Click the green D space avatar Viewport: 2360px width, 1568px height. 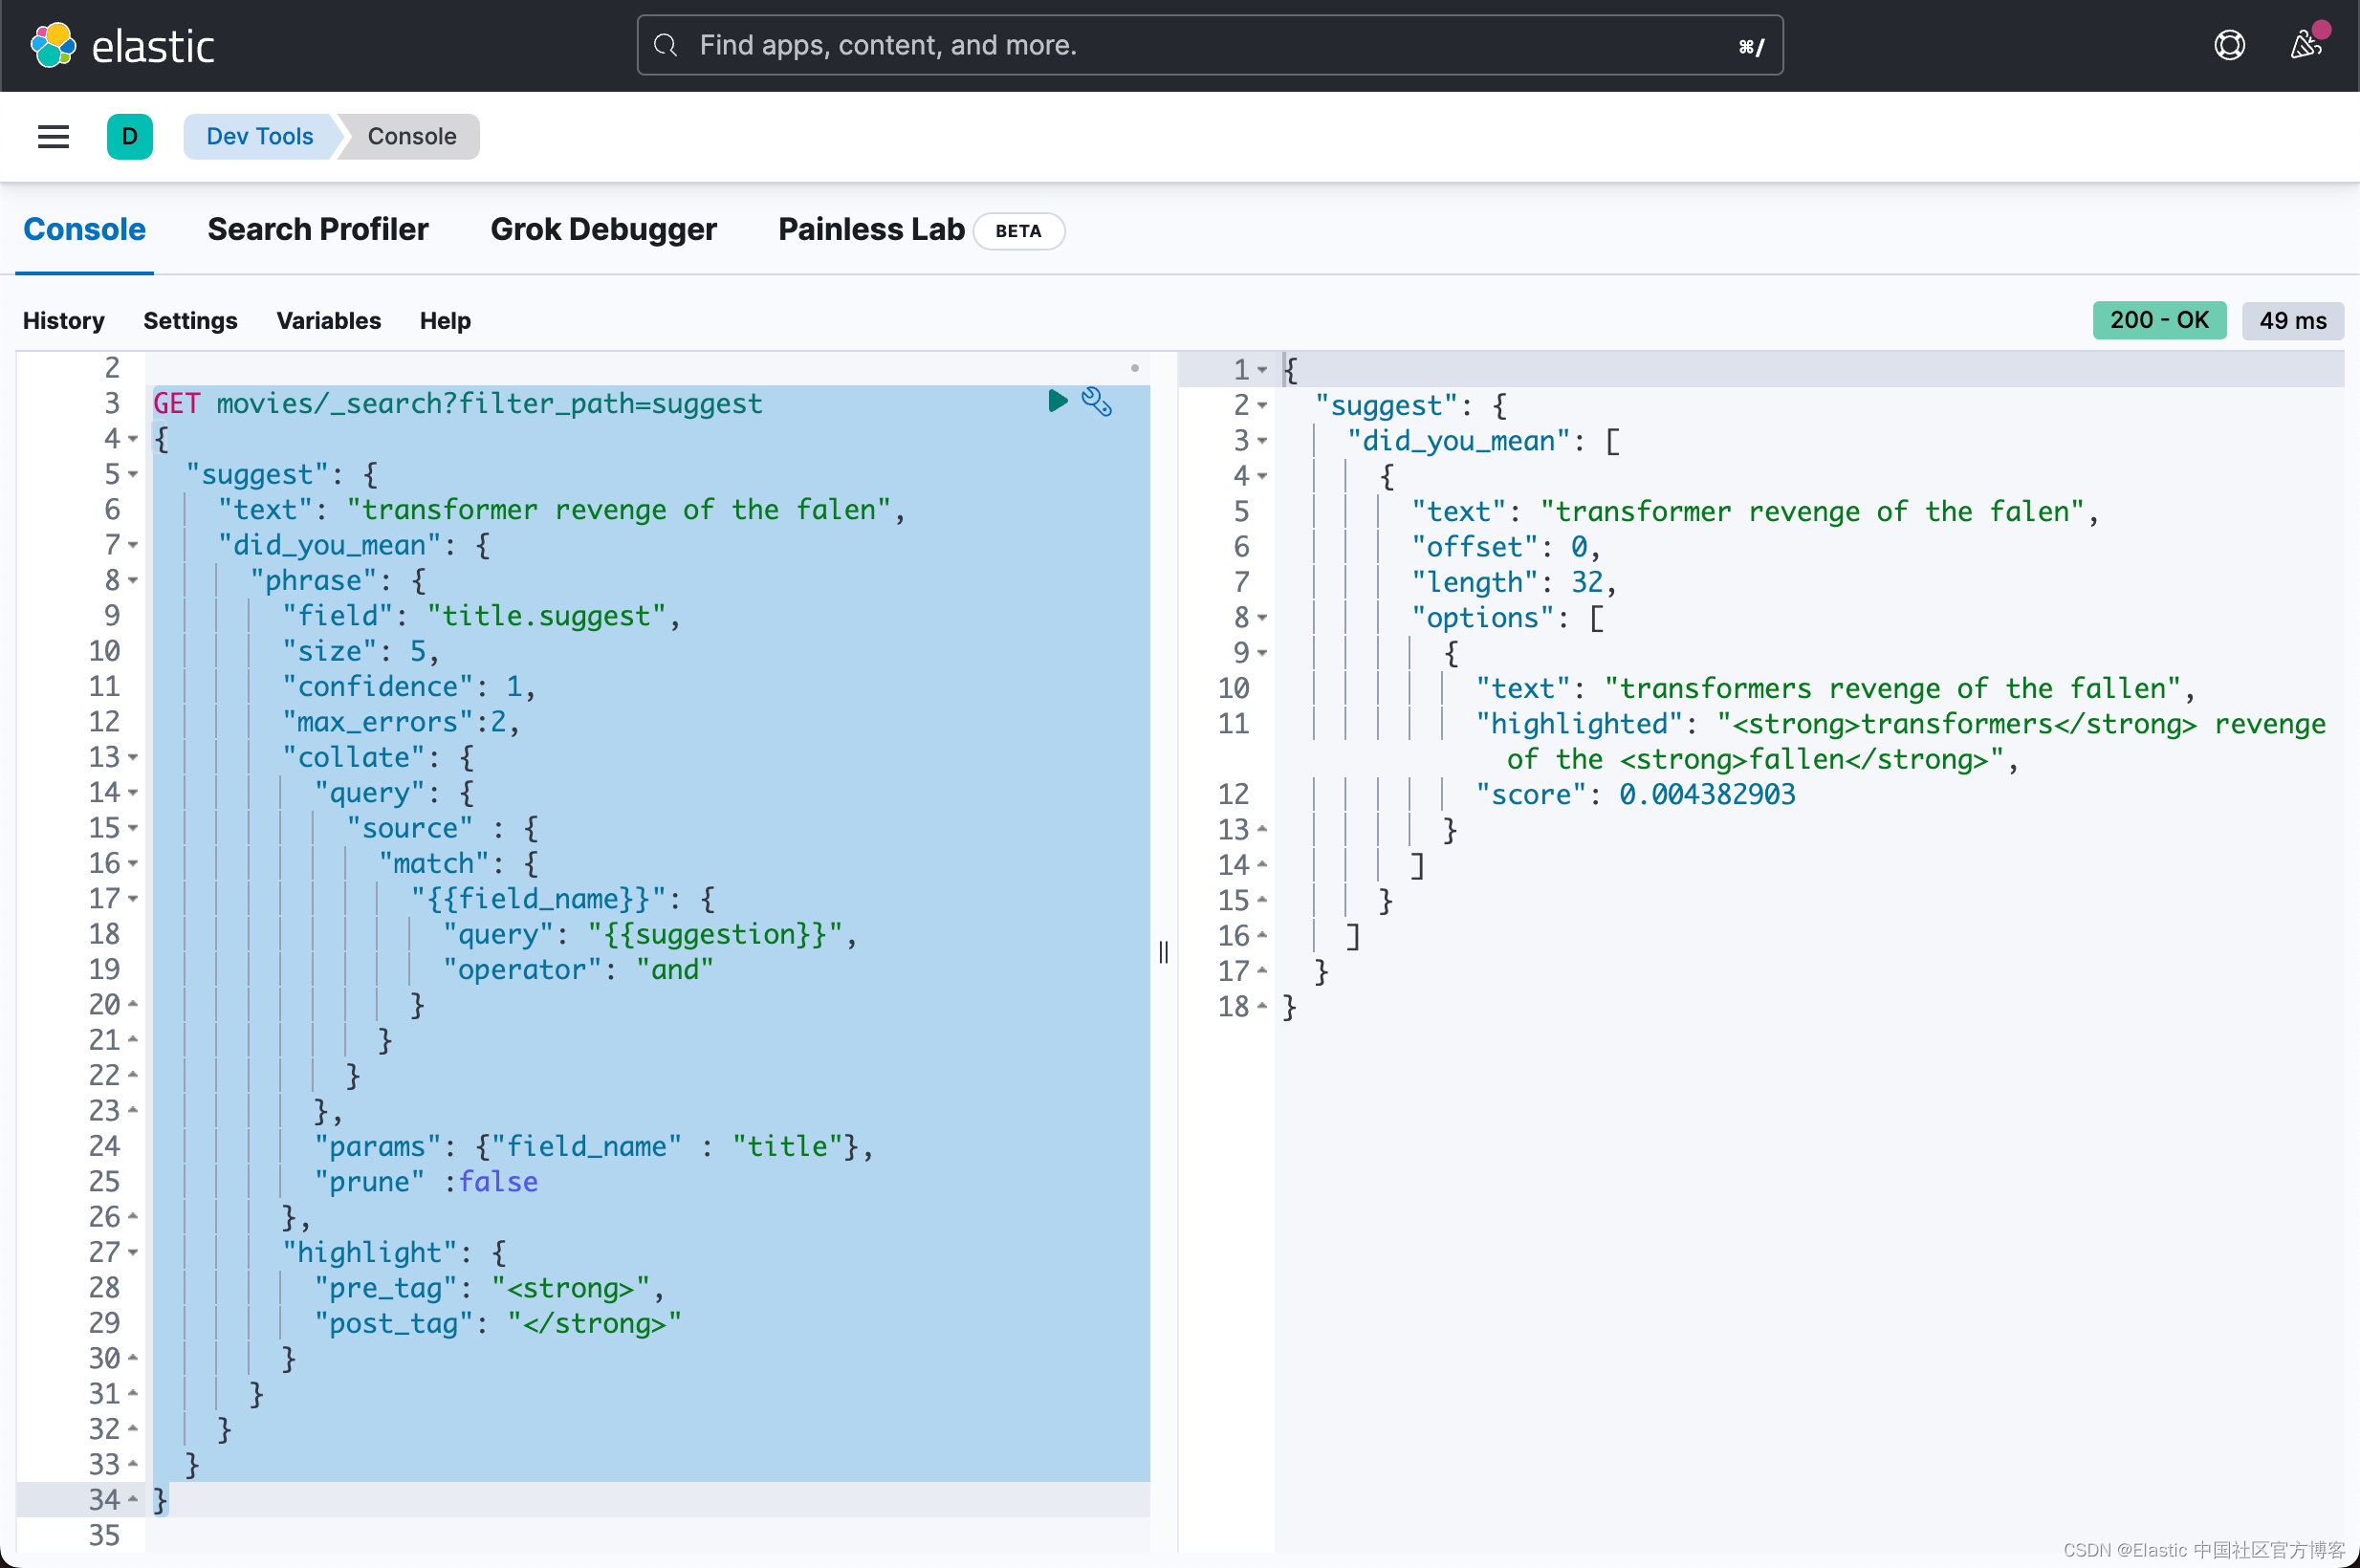click(x=130, y=136)
